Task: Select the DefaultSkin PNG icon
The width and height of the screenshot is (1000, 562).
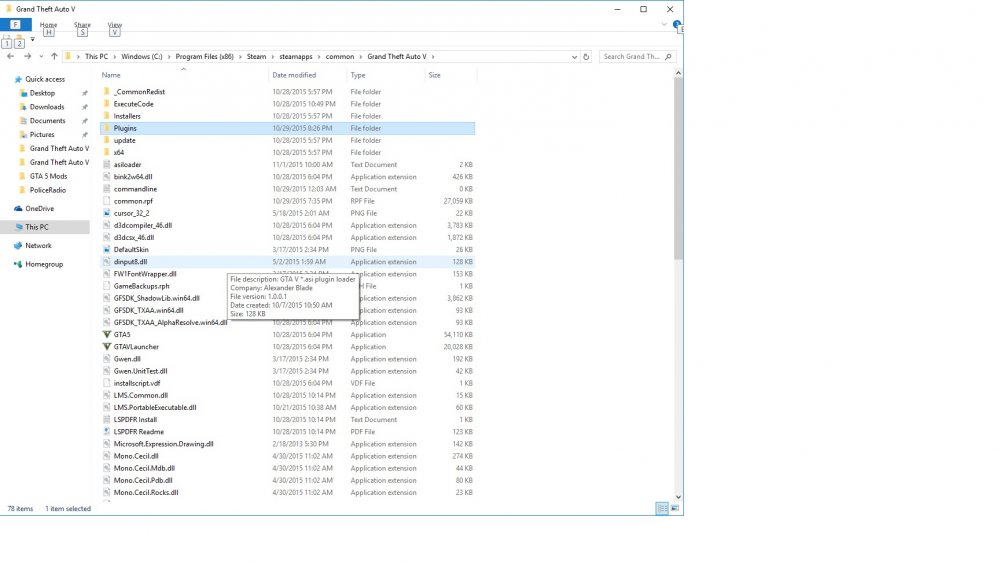Action: (107, 249)
